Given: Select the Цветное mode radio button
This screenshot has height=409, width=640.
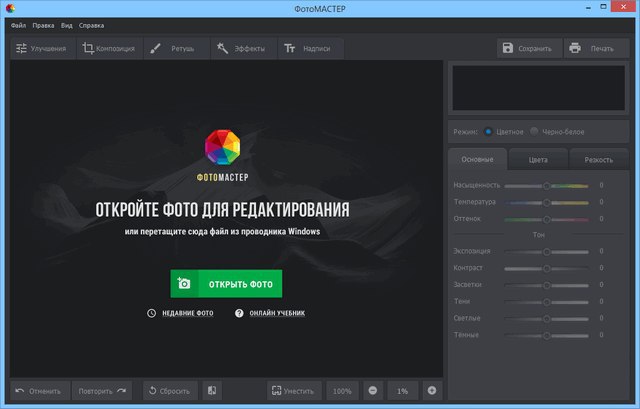Looking at the screenshot, I should coord(488,131).
